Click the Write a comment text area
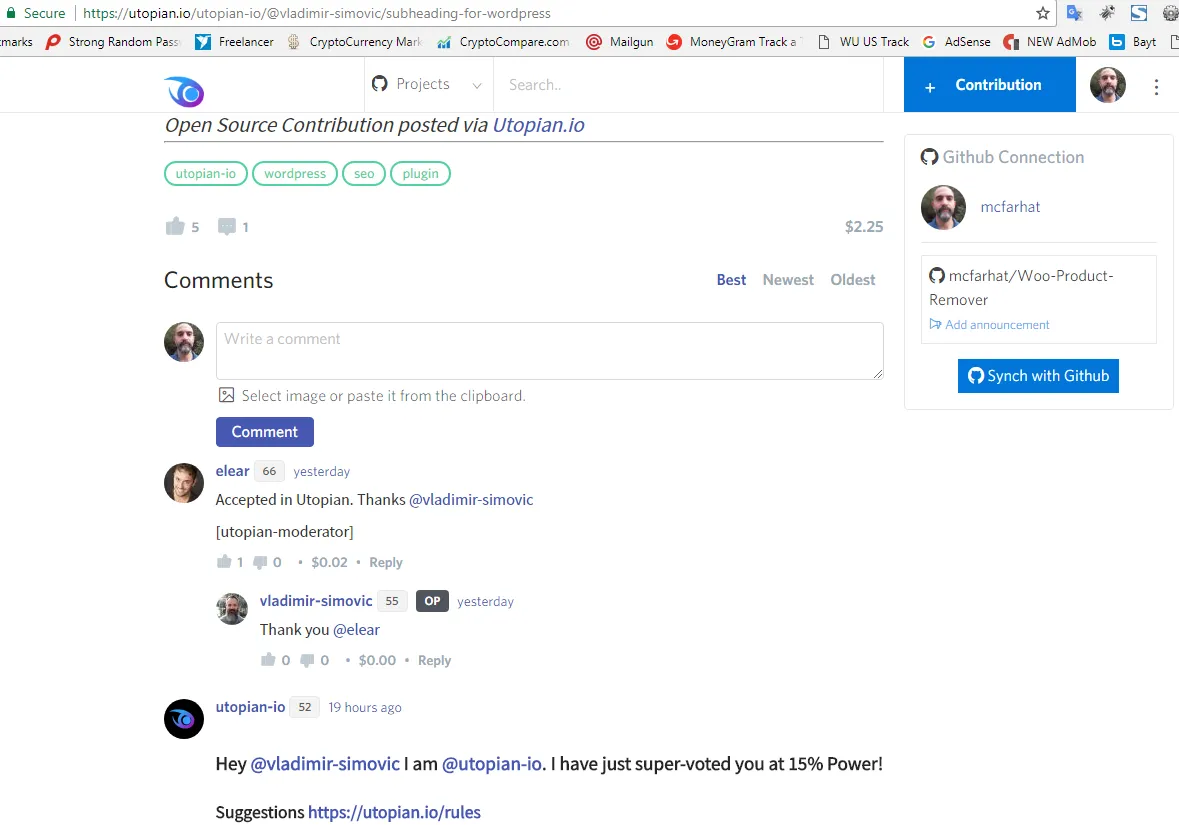 (x=550, y=350)
